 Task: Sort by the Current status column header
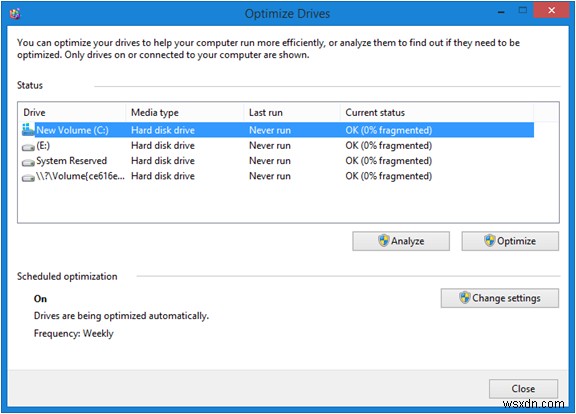437,112
